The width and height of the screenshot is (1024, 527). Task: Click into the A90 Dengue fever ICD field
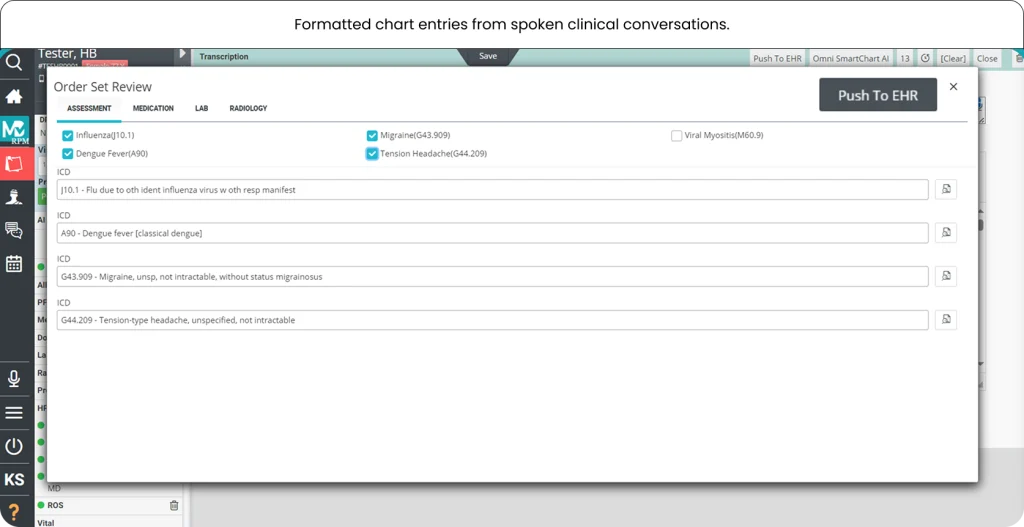pyautogui.click(x=492, y=233)
